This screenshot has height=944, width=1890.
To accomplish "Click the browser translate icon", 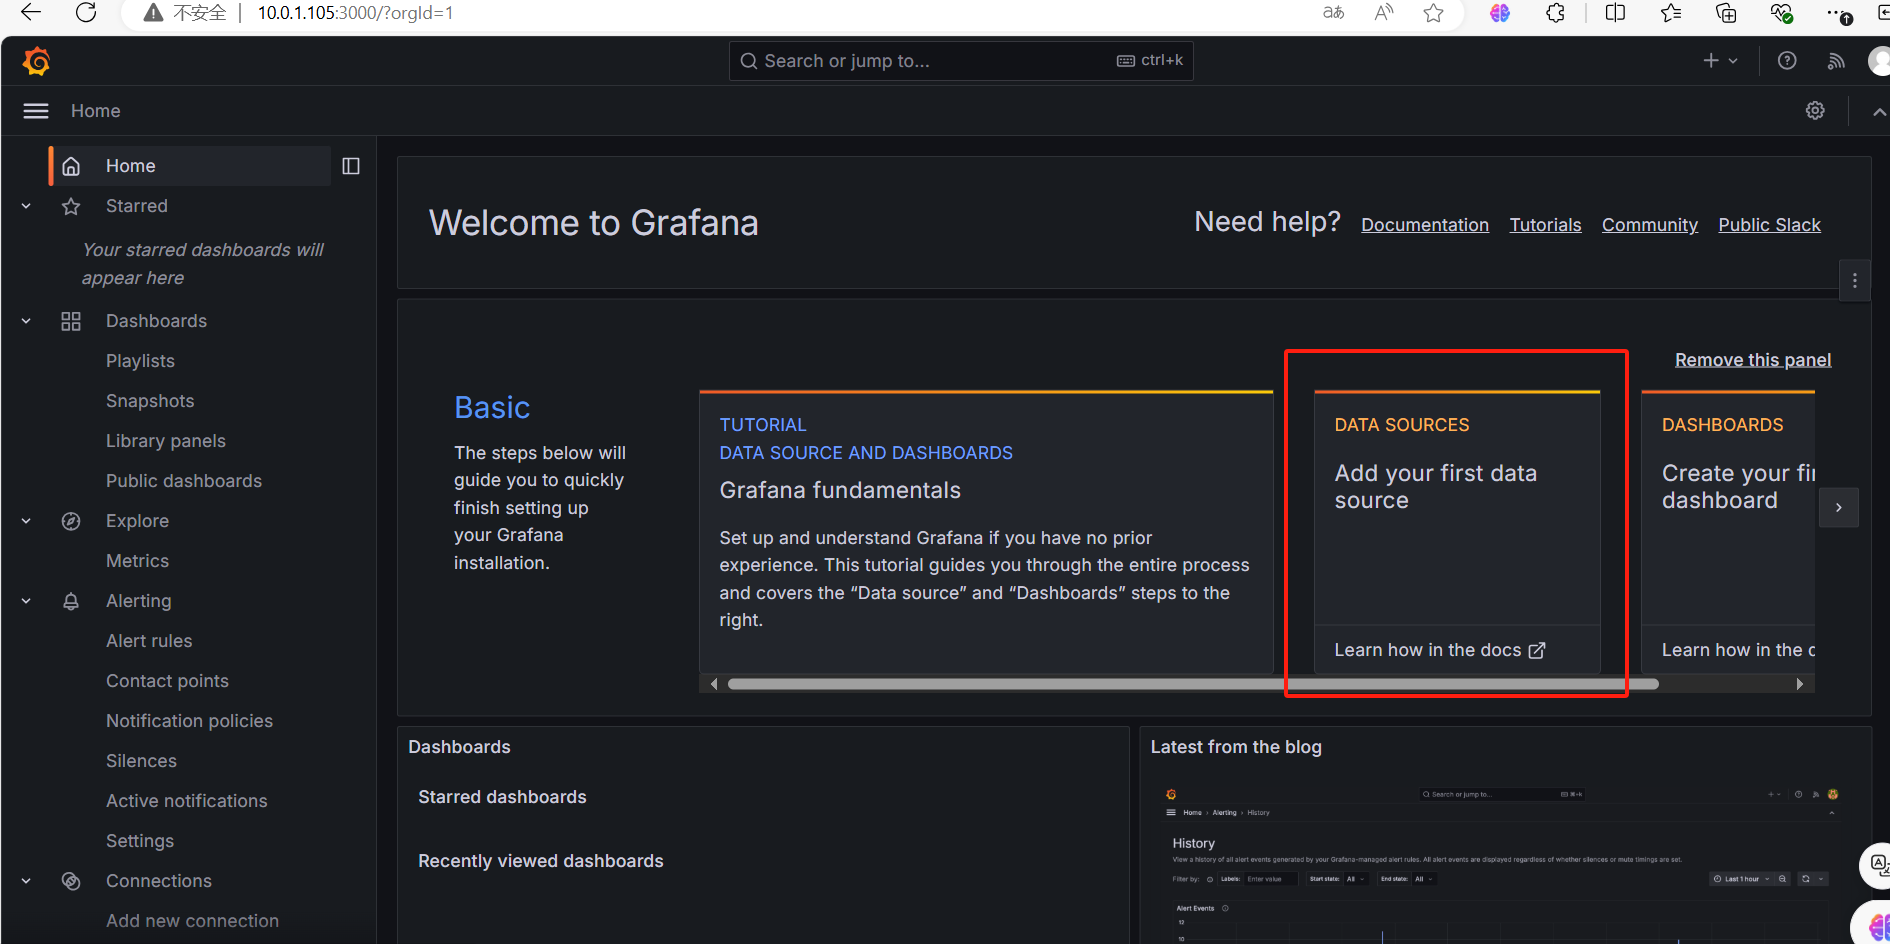I will 1334,13.
